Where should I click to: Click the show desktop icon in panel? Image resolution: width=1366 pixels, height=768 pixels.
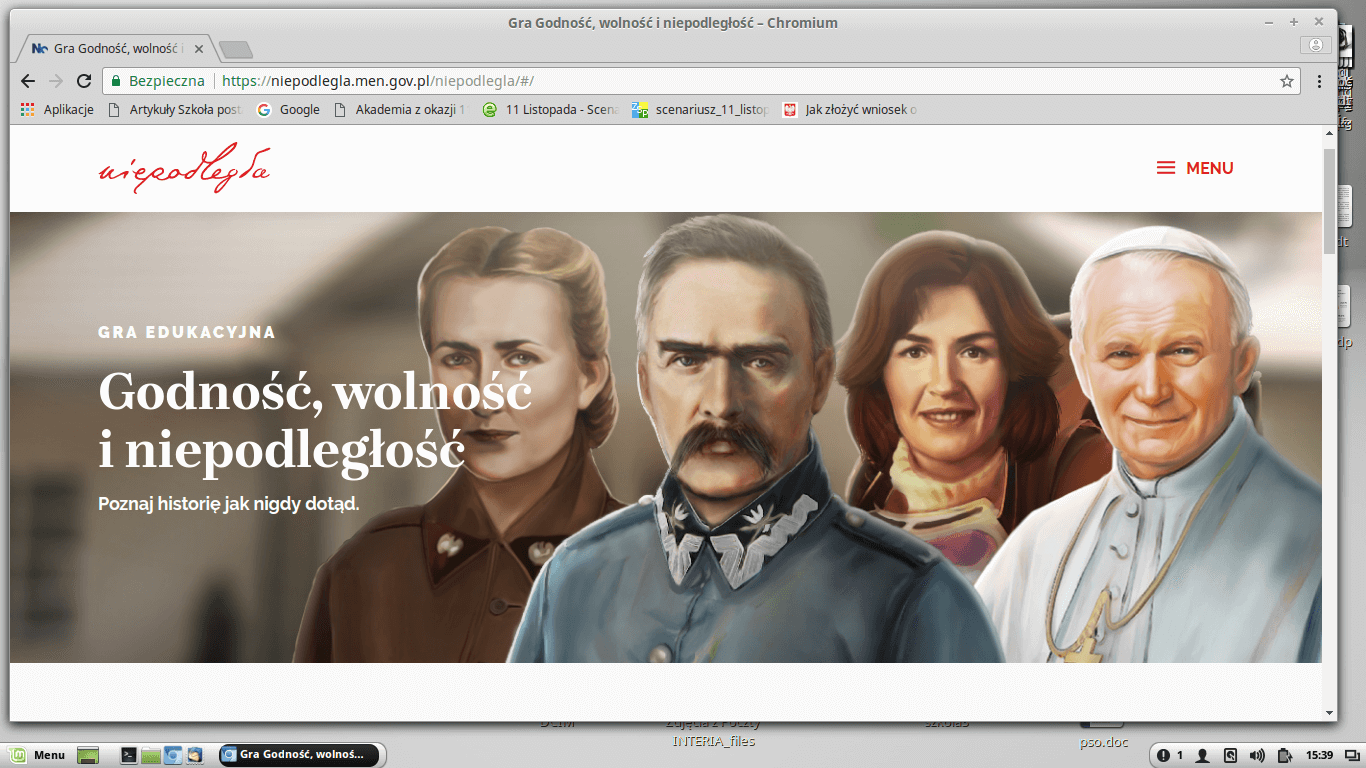[x=88, y=755]
